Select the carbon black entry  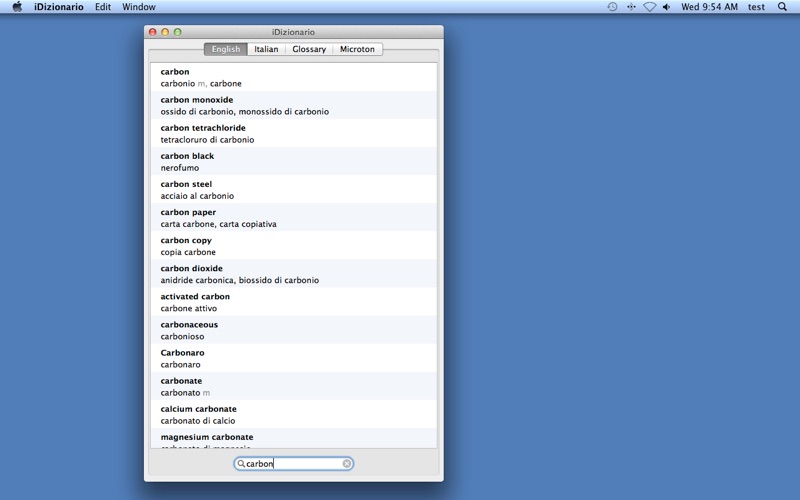click(x=294, y=161)
